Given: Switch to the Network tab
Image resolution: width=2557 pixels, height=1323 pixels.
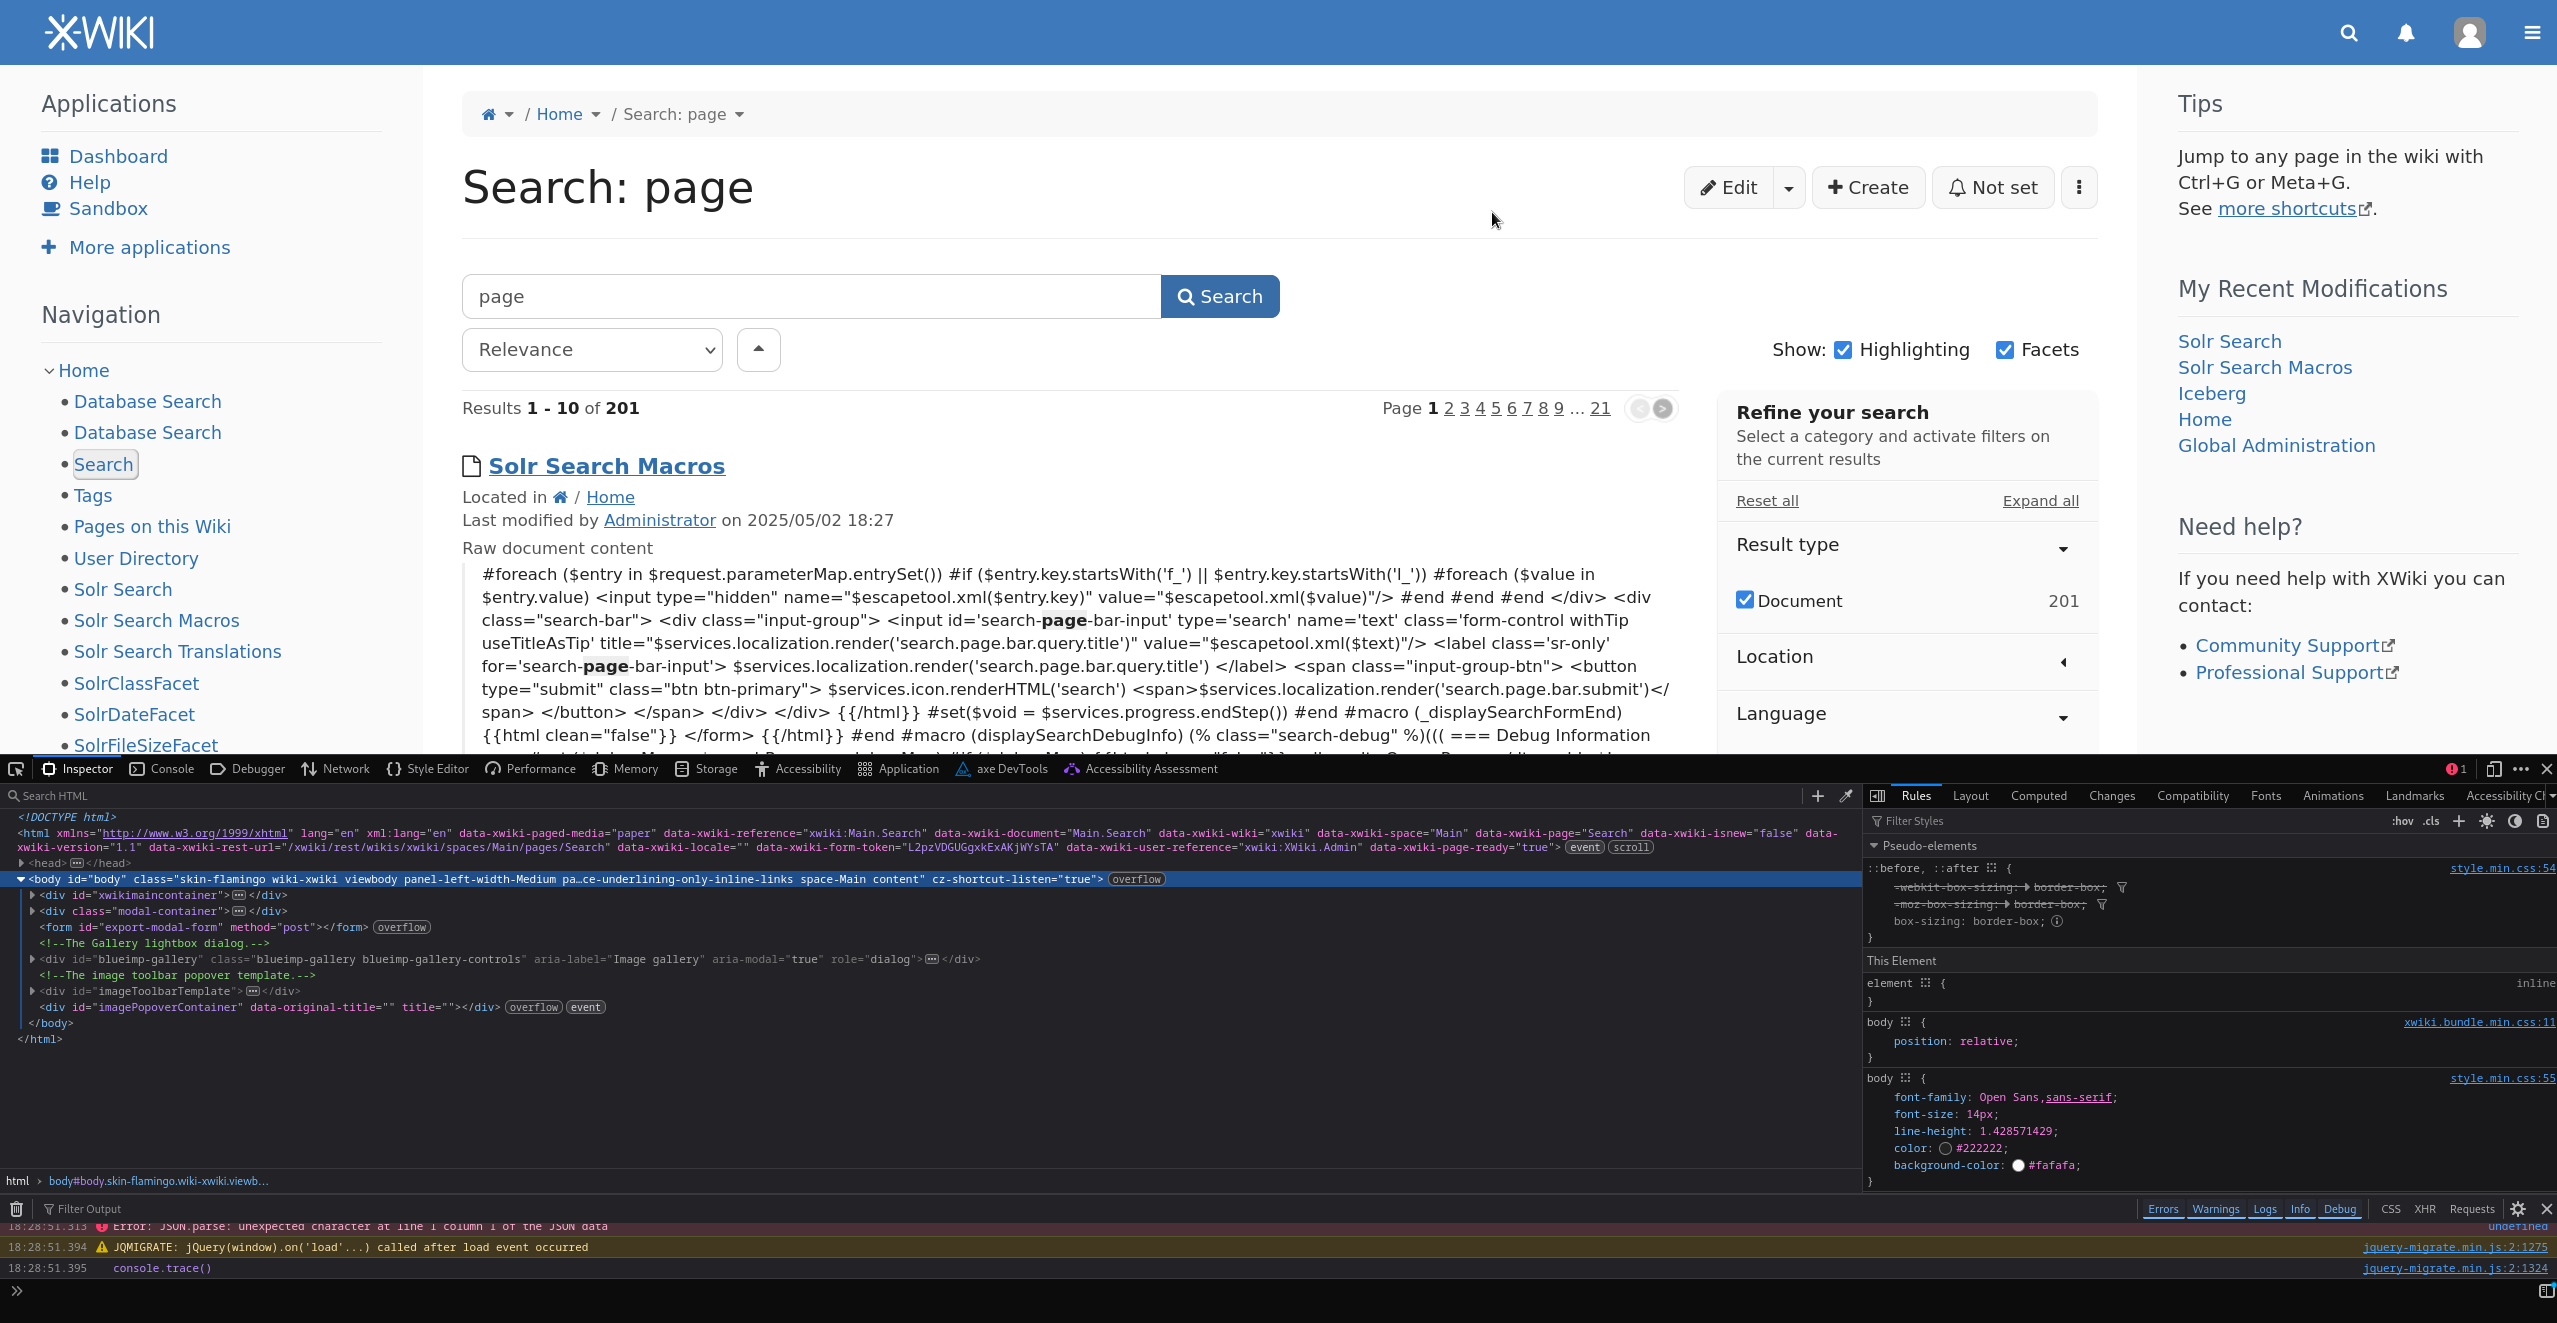Looking at the screenshot, I should tap(335, 769).
